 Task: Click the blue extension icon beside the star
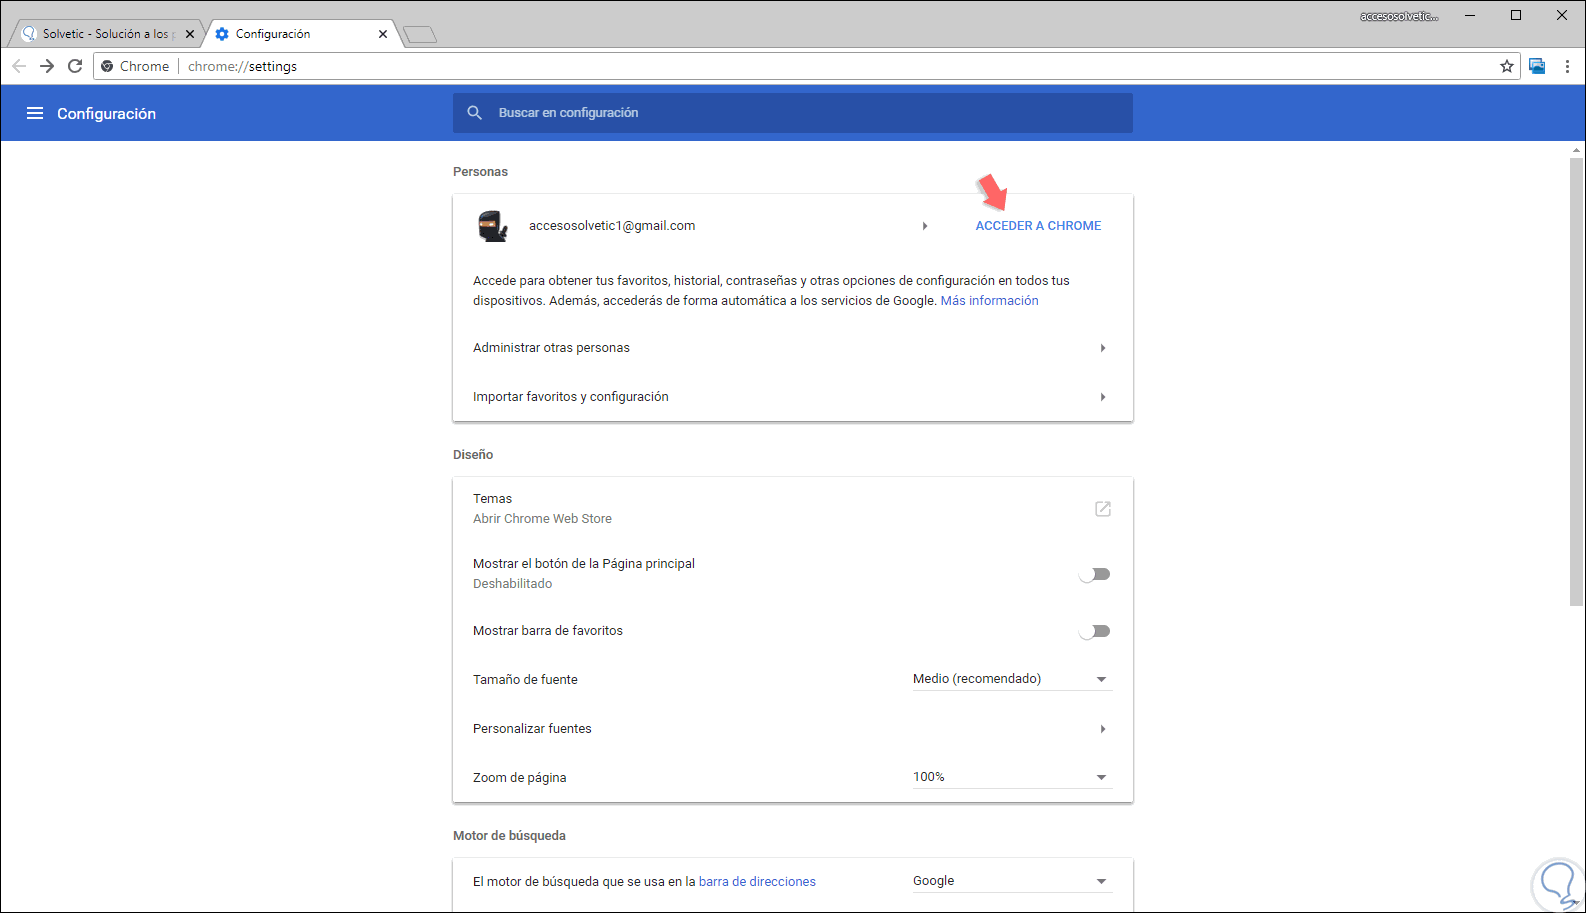point(1537,66)
